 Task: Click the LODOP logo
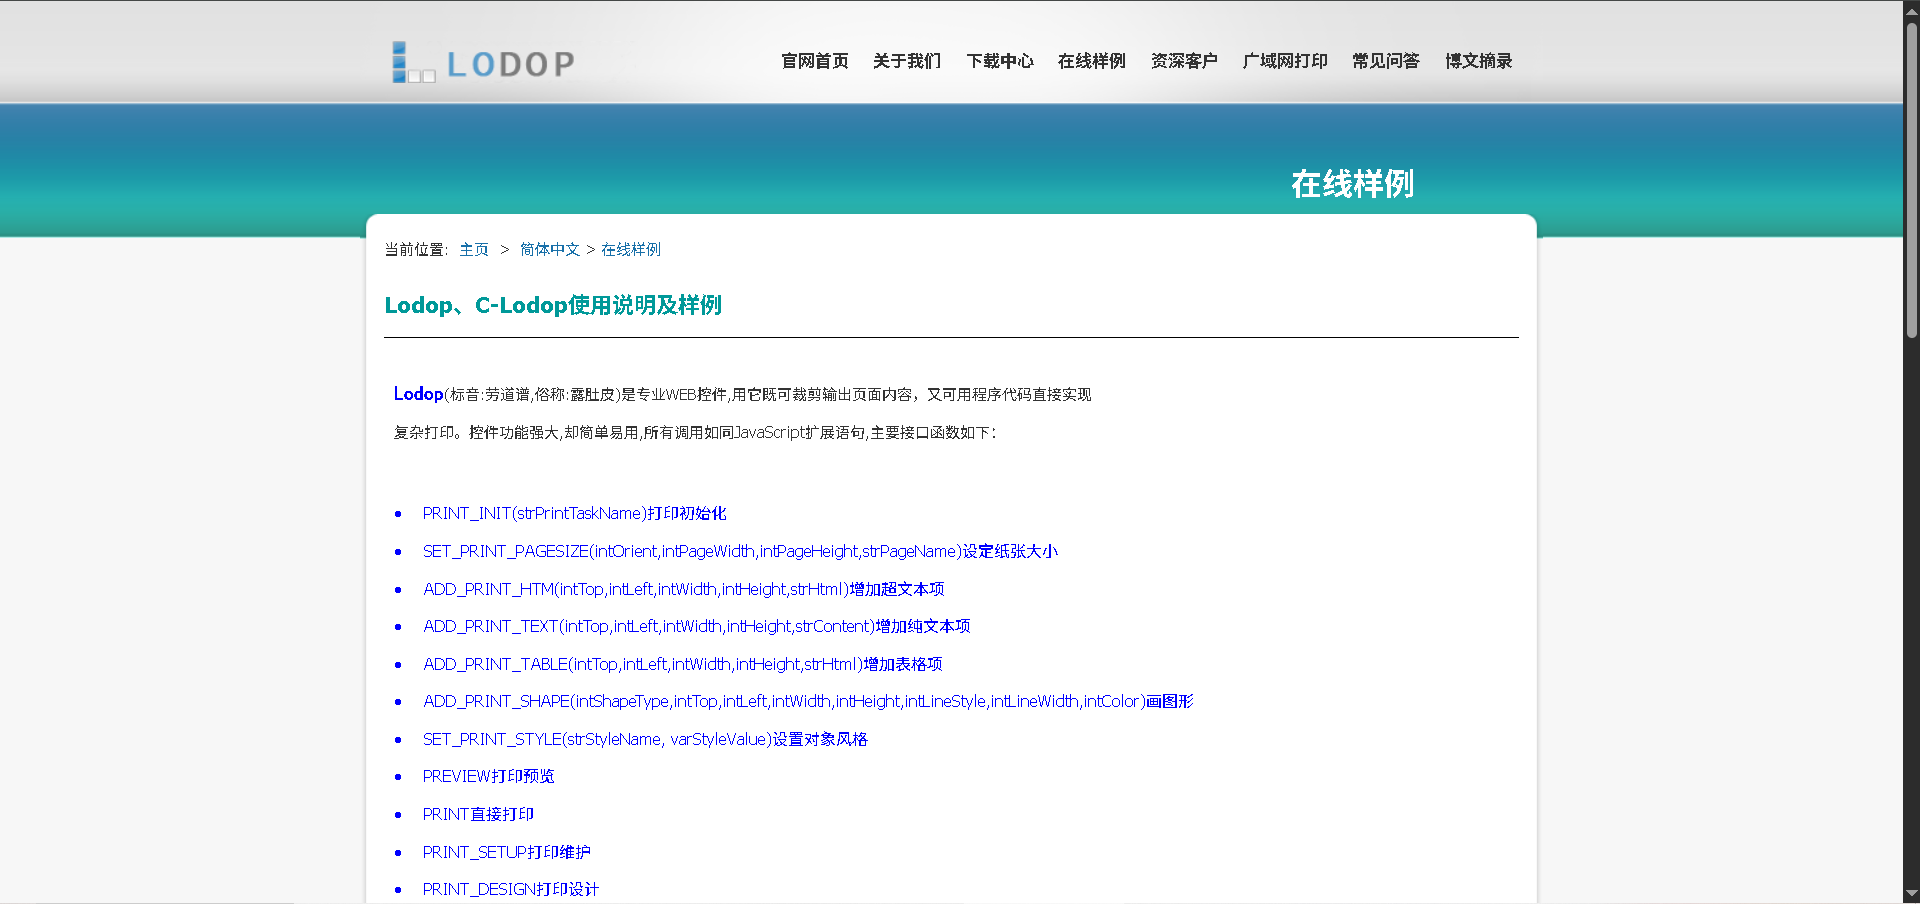pyautogui.click(x=483, y=62)
